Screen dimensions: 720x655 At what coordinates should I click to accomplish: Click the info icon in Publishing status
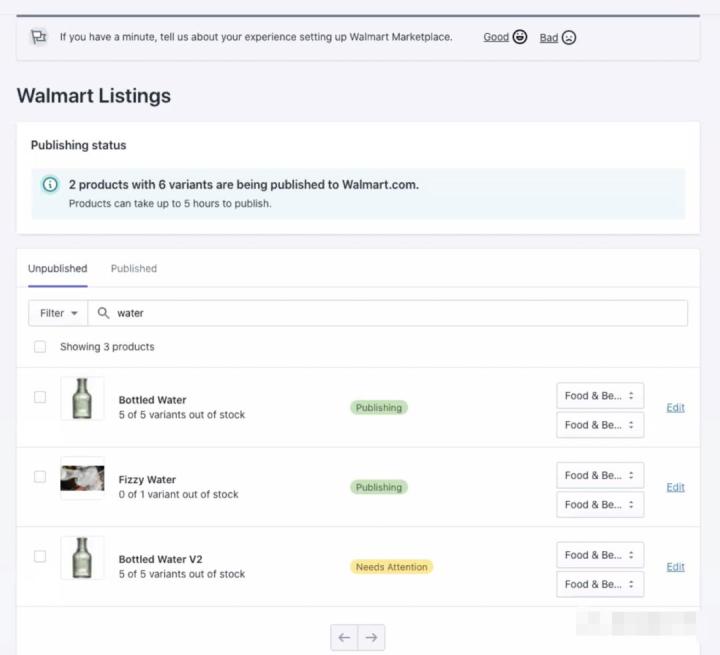[x=50, y=185]
